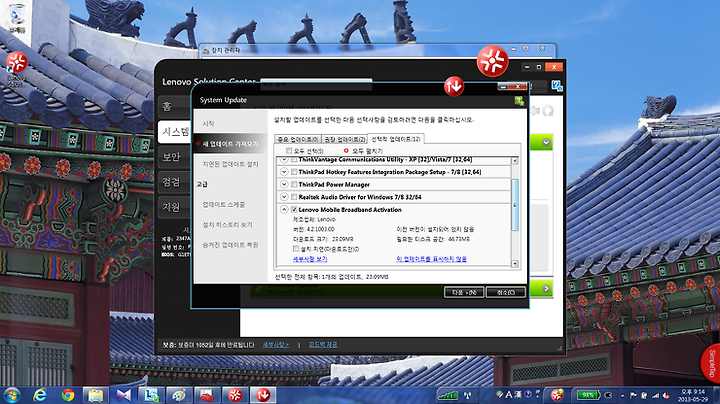Click the Korean IME 'A' language indicator
The width and height of the screenshot is (720, 404).
508,394
